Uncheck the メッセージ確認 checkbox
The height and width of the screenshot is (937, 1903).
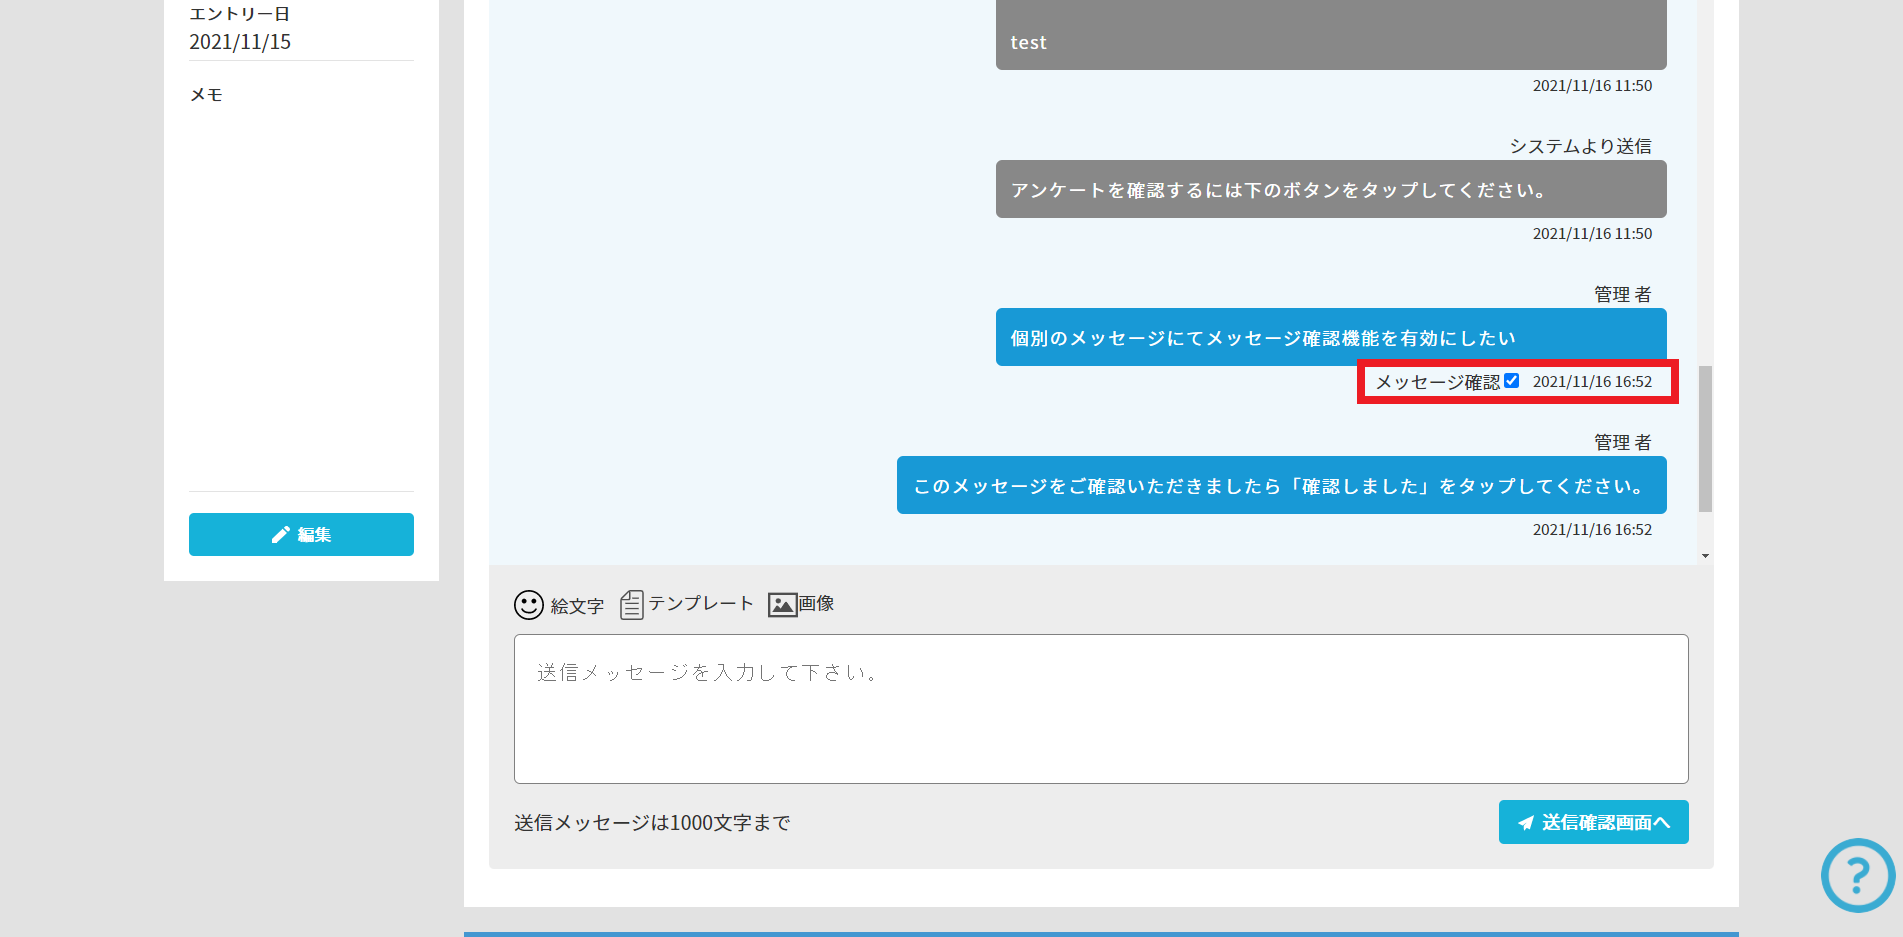click(x=1511, y=381)
